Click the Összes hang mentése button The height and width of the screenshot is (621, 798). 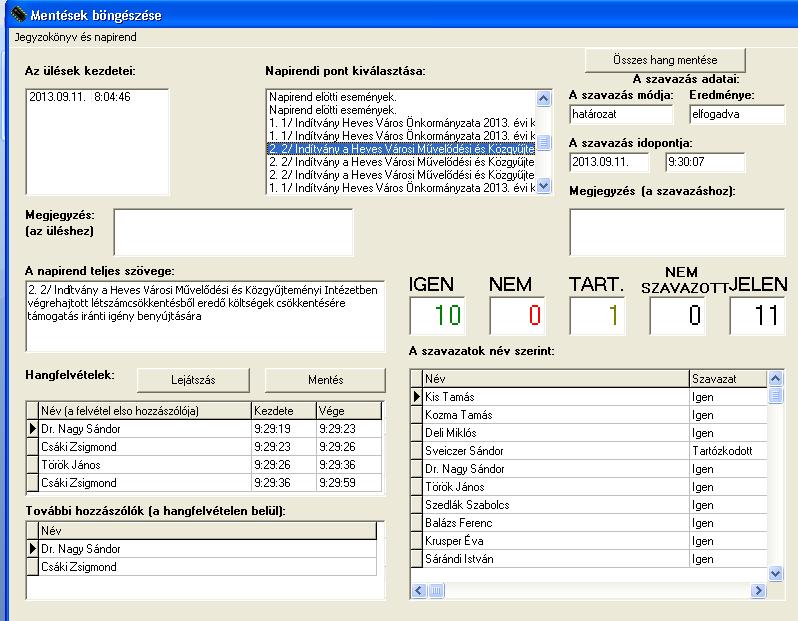665,60
